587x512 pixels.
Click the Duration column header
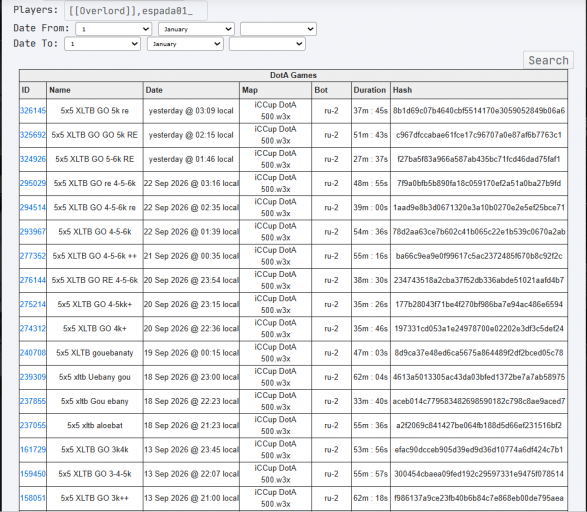(370, 90)
